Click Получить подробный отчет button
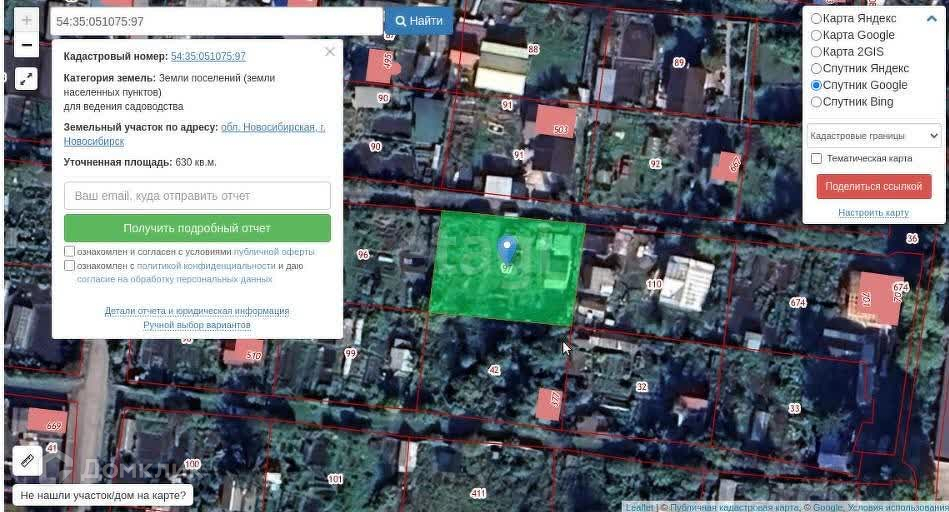Image resolution: width=949 pixels, height=512 pixels. click(x=197, y=228)
